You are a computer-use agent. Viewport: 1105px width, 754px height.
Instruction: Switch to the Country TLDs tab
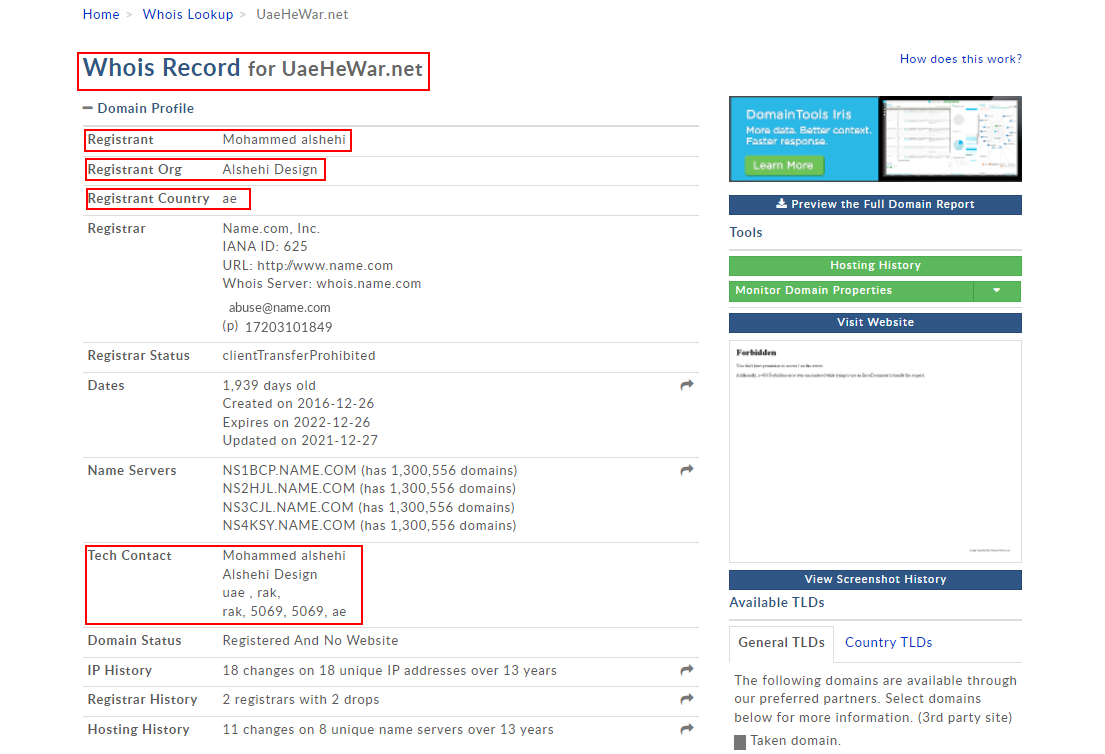889,643
